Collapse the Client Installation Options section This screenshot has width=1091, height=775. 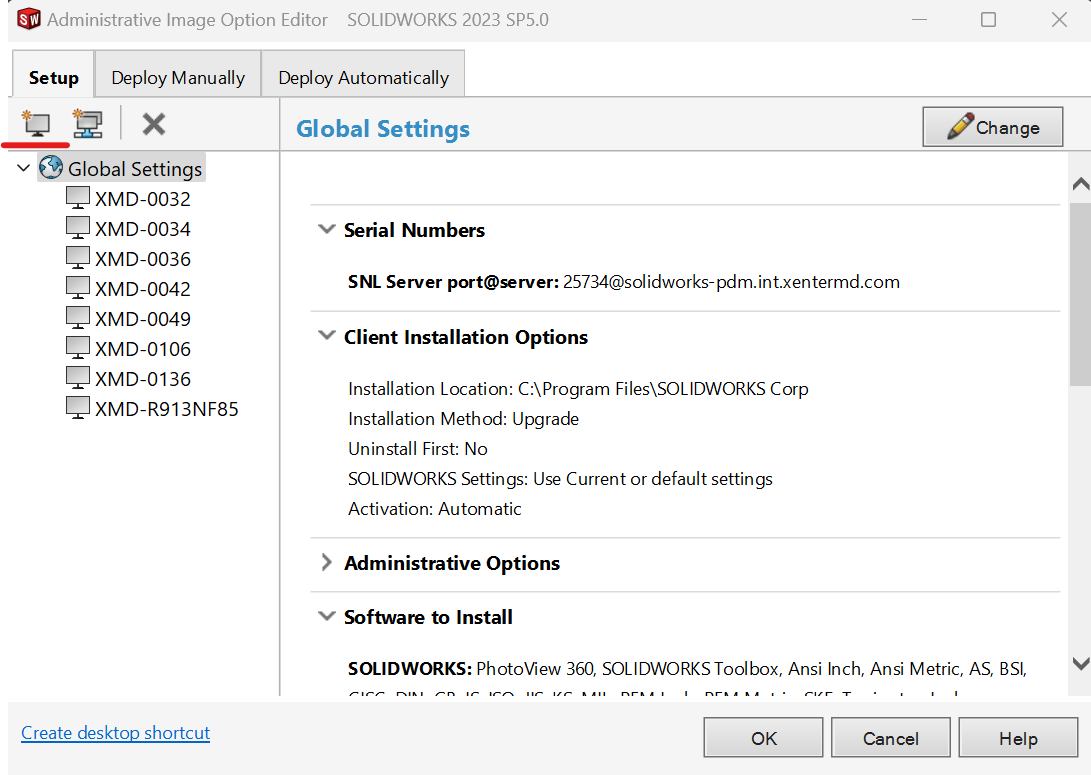point(326,337)
